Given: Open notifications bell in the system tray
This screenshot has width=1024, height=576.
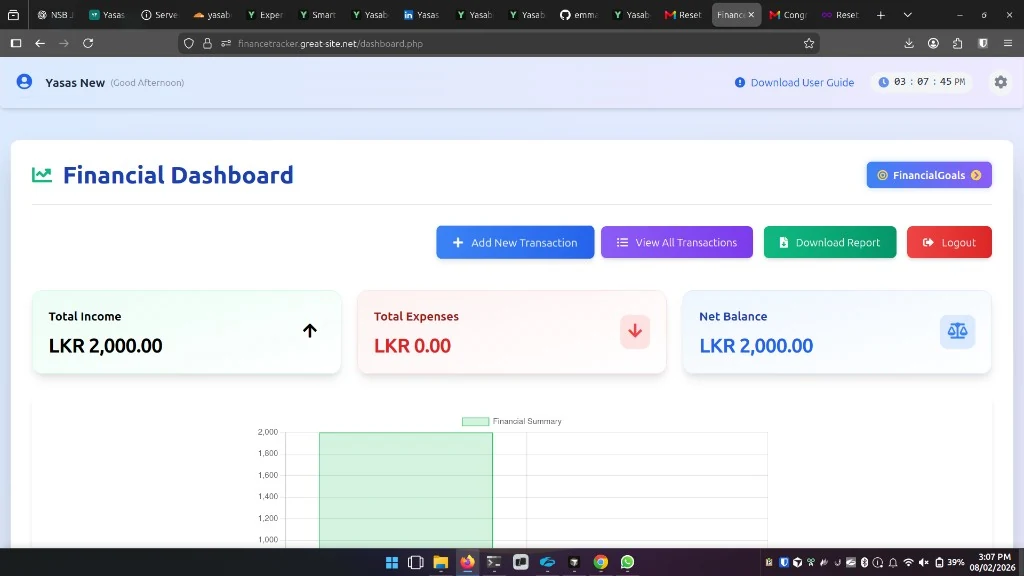Looking at the screenshot, I should point(893,562).
